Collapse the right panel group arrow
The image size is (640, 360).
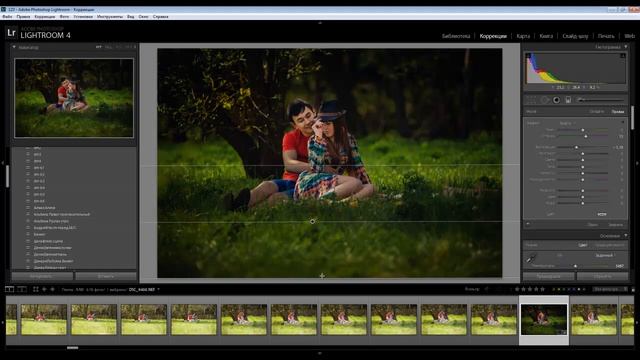638,163
